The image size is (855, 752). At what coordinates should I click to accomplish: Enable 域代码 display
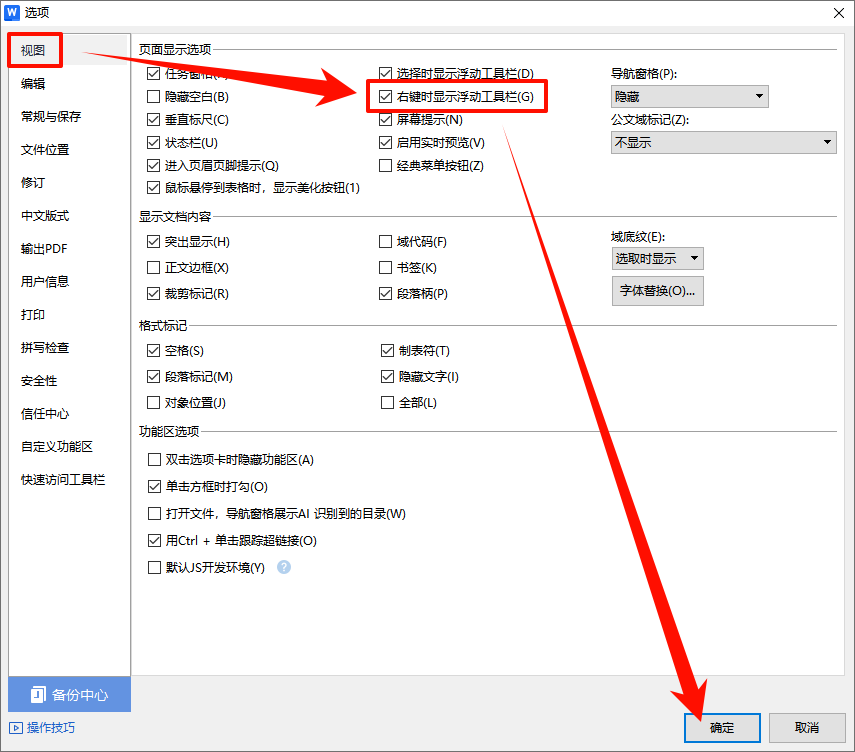pyautogui.click(x=385, y=242)
